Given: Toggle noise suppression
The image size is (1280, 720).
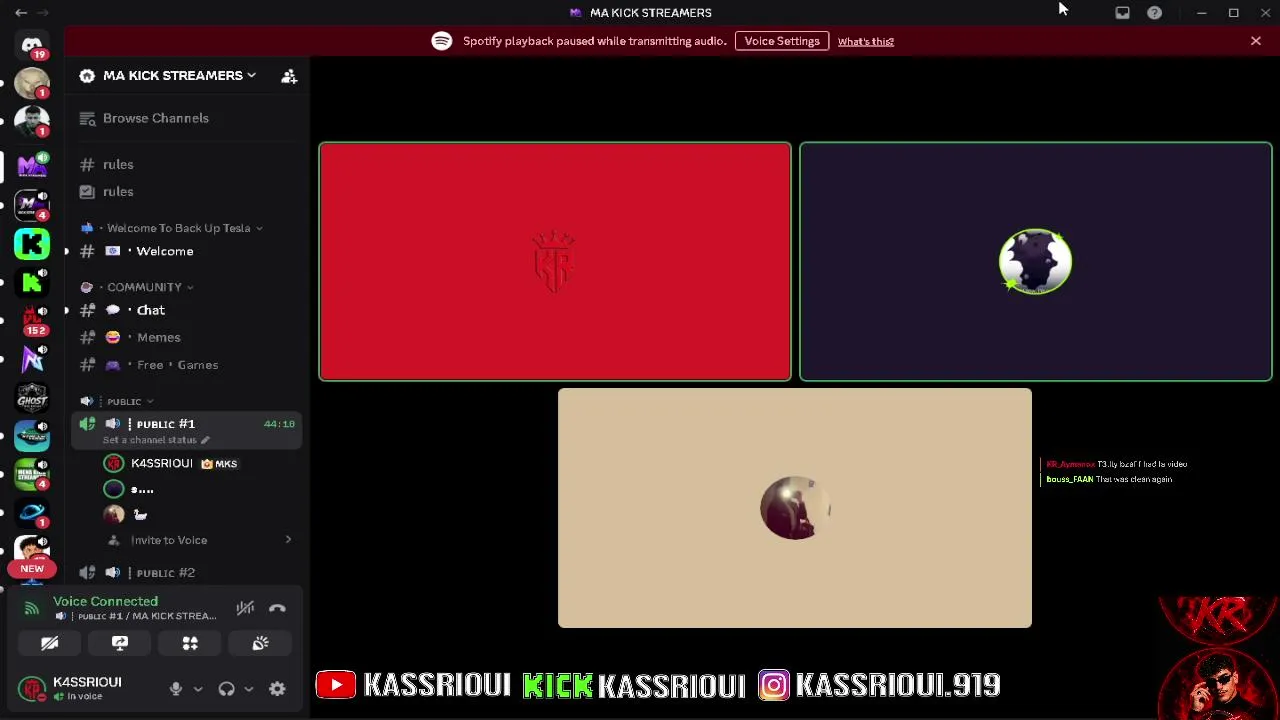Looking at the screenshot, I should pyautogui.click(x=245, y=608).
